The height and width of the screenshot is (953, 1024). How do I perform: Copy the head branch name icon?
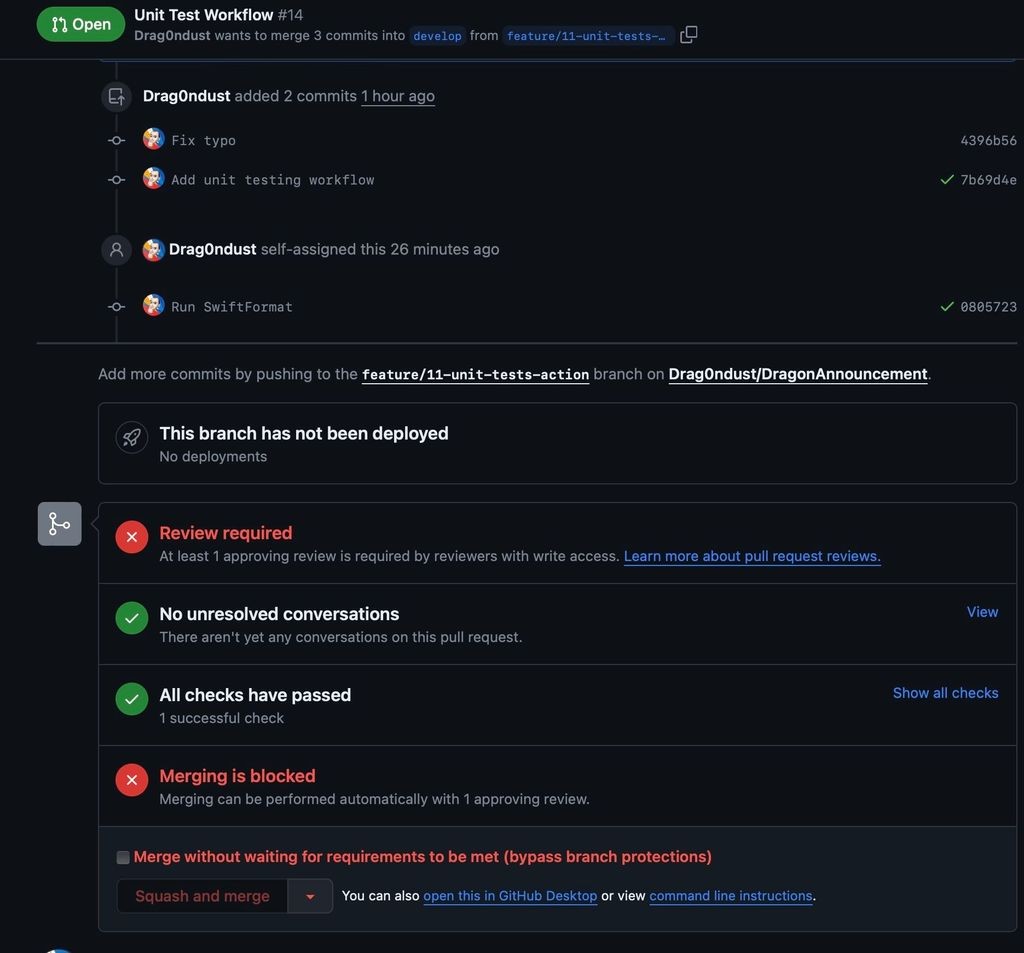[x=688, y=35]
